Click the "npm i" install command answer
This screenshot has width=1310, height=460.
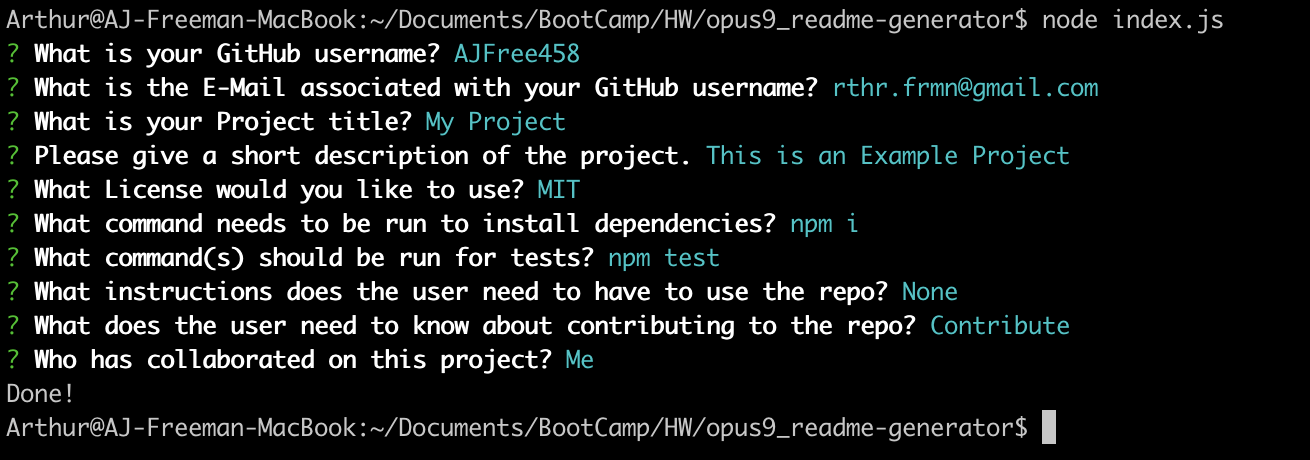coord(824,224)
